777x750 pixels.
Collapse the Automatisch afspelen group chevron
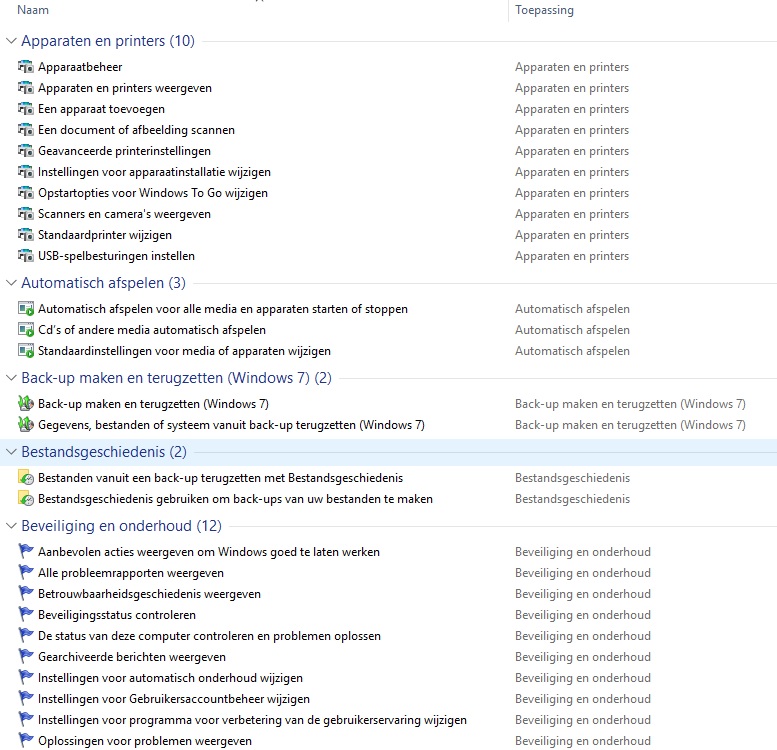[11, 283]
